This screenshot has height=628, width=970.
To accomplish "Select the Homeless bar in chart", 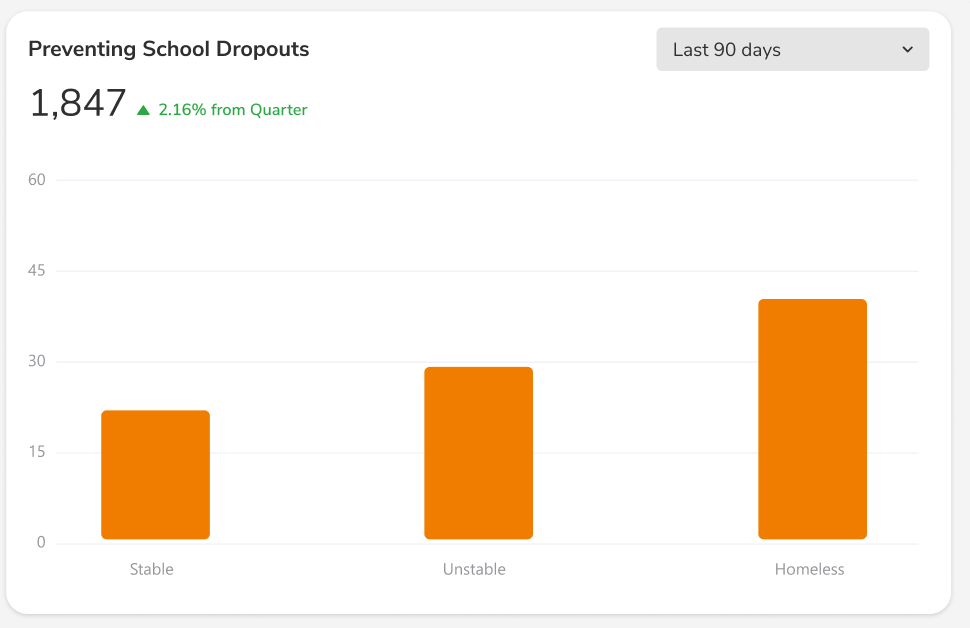I will [x=812, y=419].
